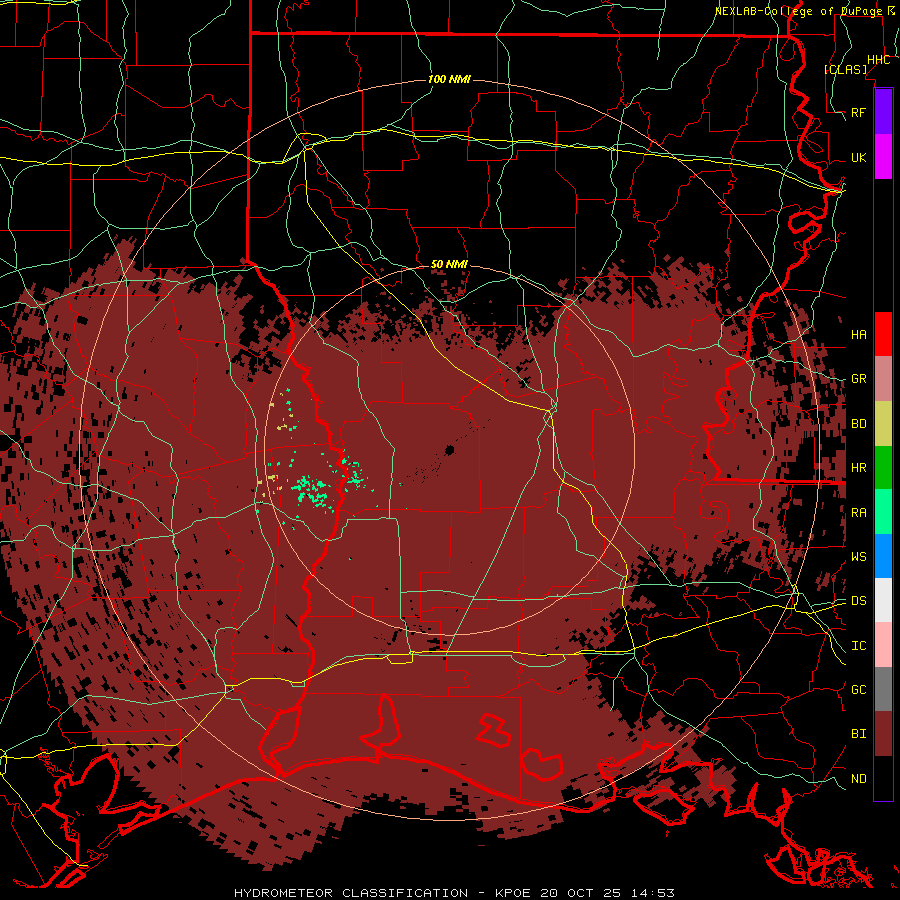Click the 'WS' legend label
Screen dimensions: 900x900
[858, 556]
